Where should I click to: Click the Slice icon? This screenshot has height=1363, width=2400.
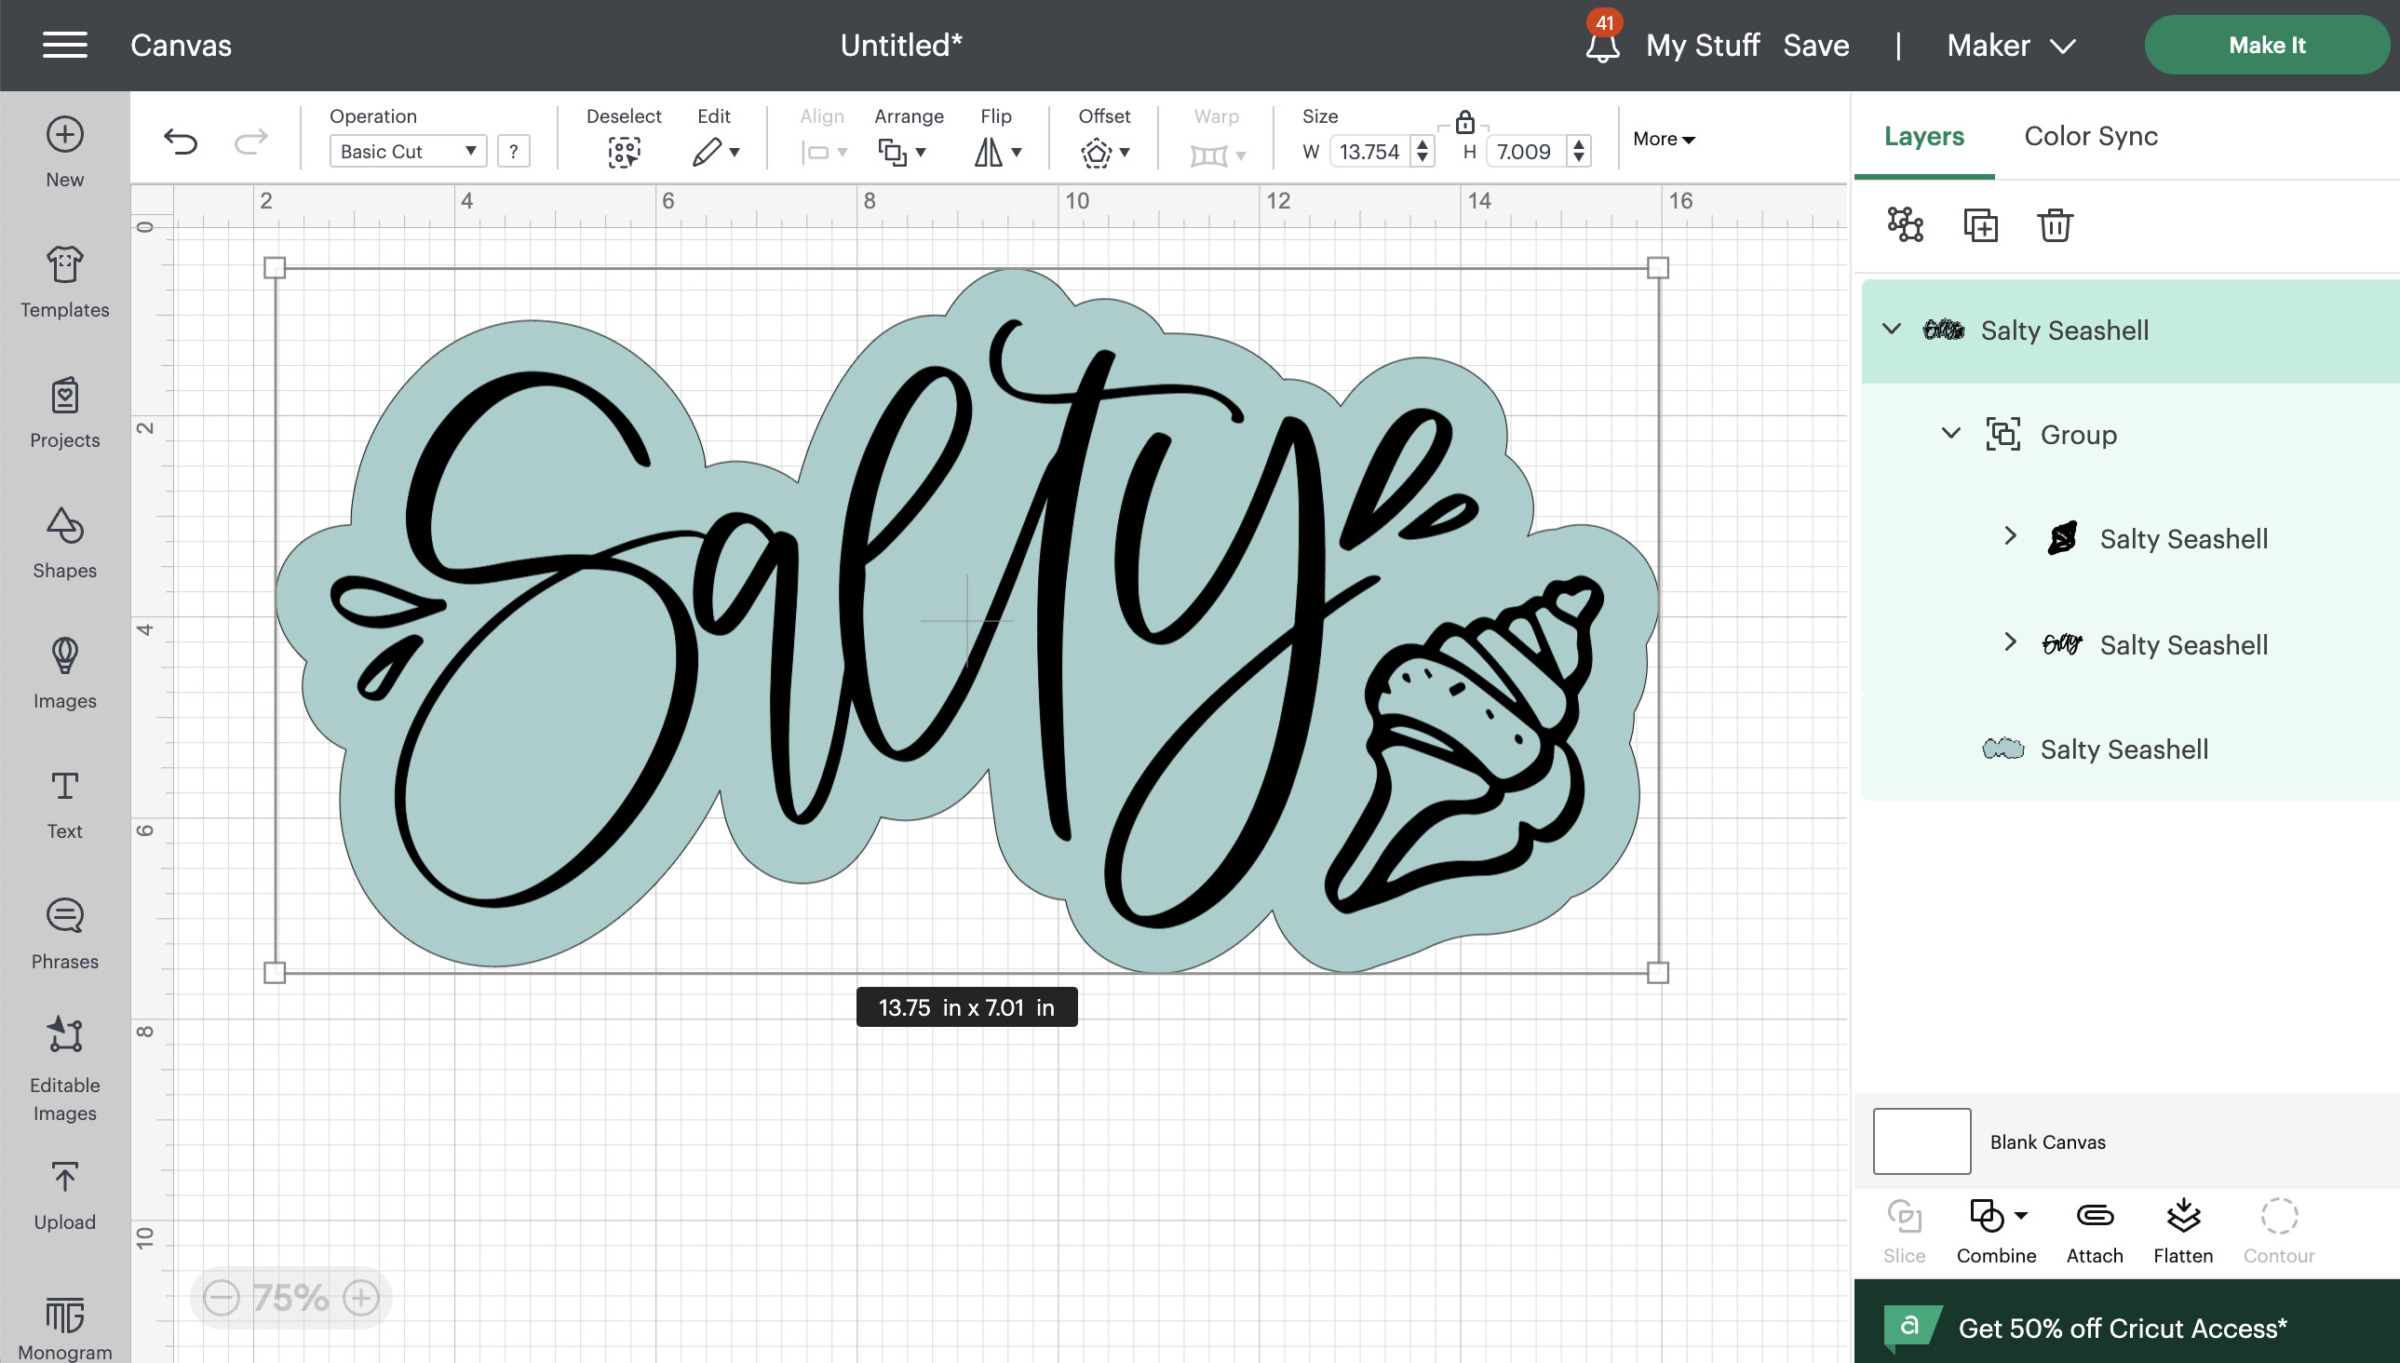tap(1904, 1218)
